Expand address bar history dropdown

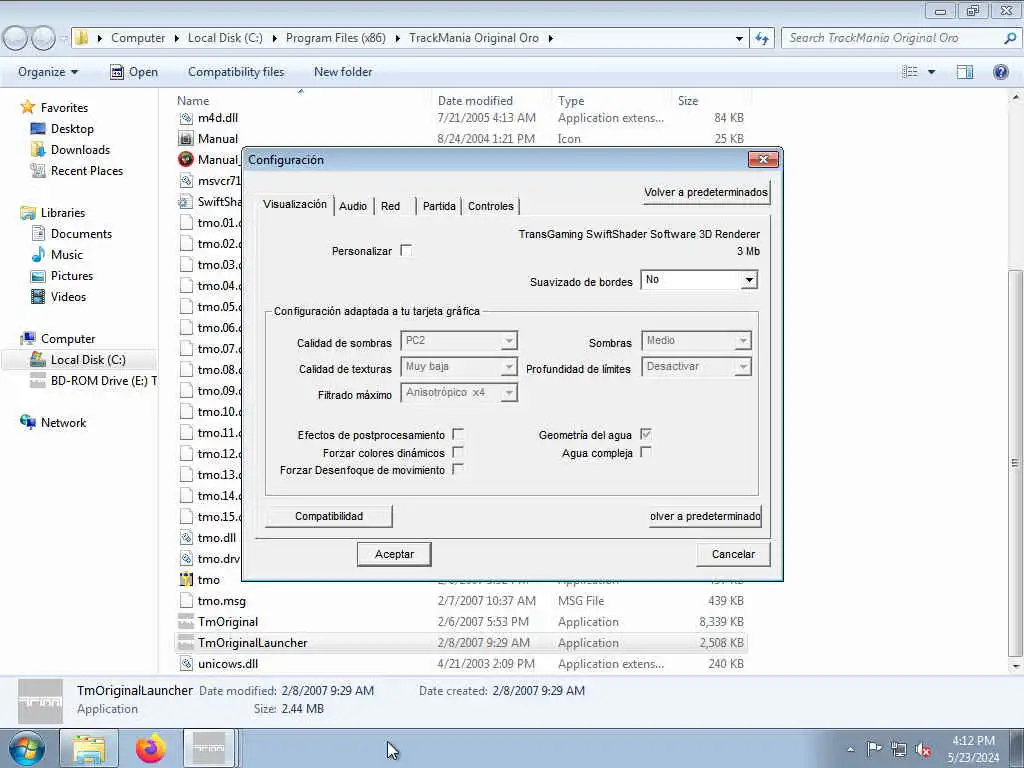point(739,39)
